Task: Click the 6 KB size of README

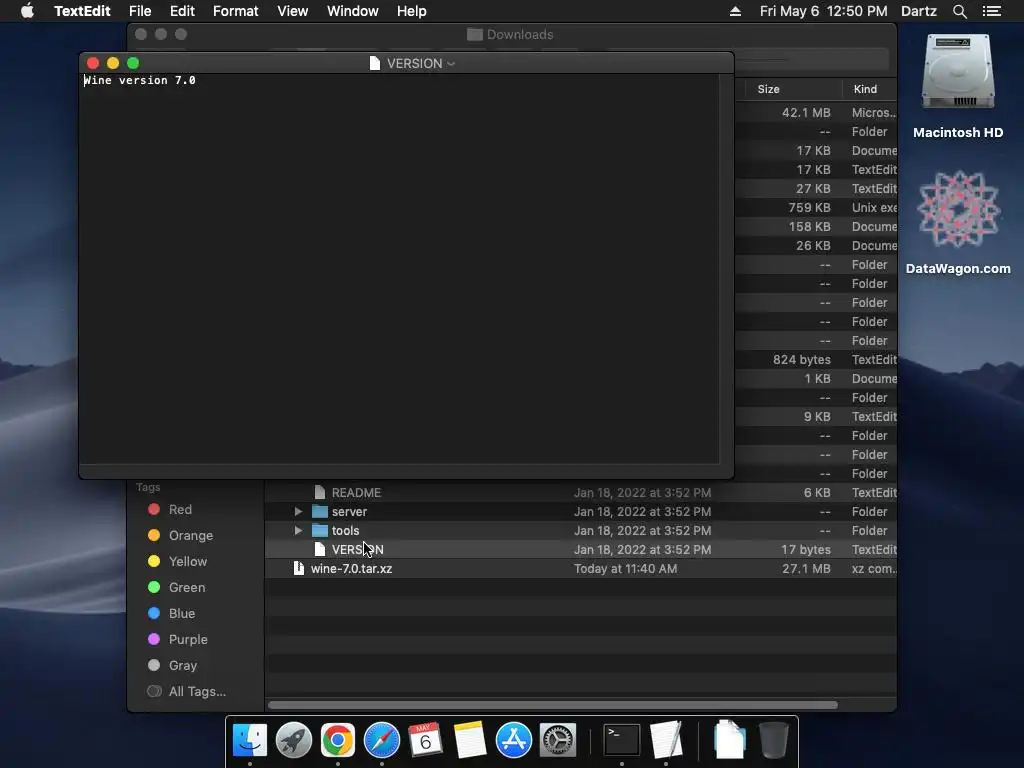Action: [x=817, y=492]
